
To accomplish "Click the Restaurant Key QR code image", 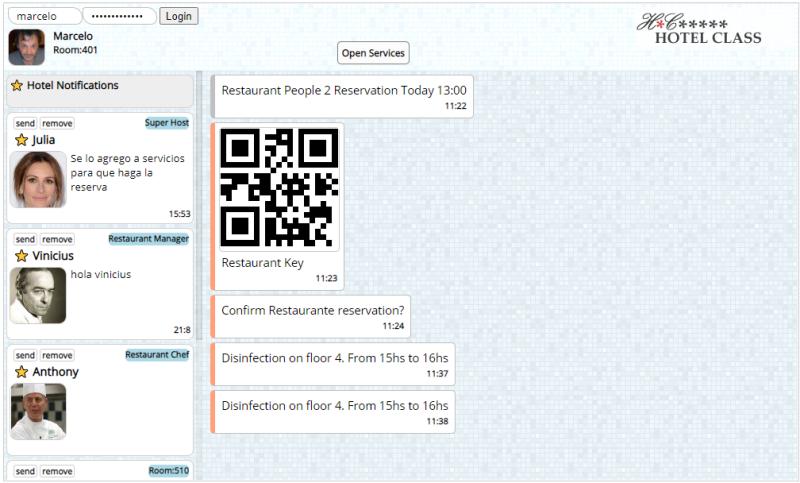I will click(279, 187).
